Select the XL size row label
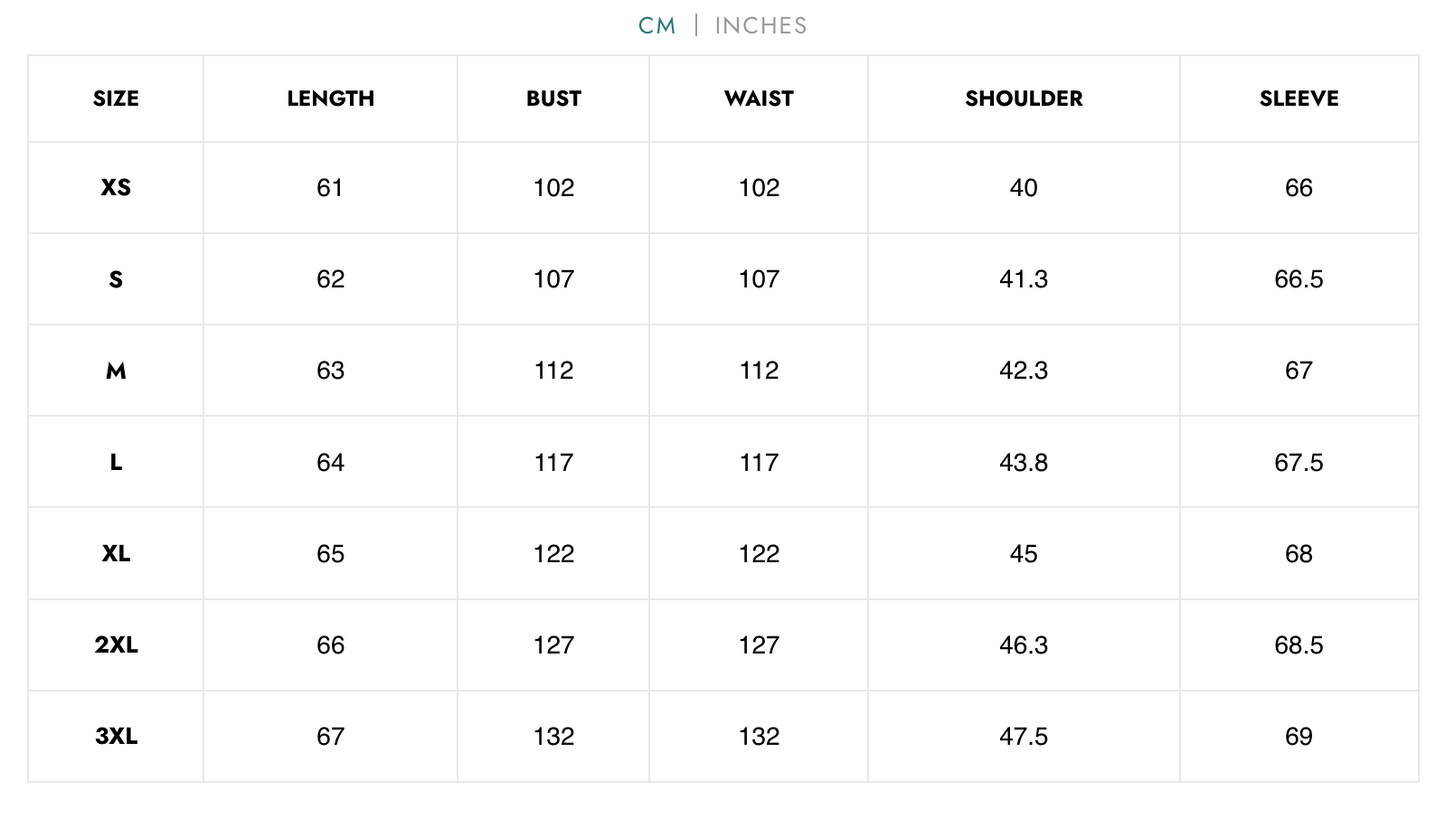The height and width of the screenshot is (837, 1445). (116, 553)
